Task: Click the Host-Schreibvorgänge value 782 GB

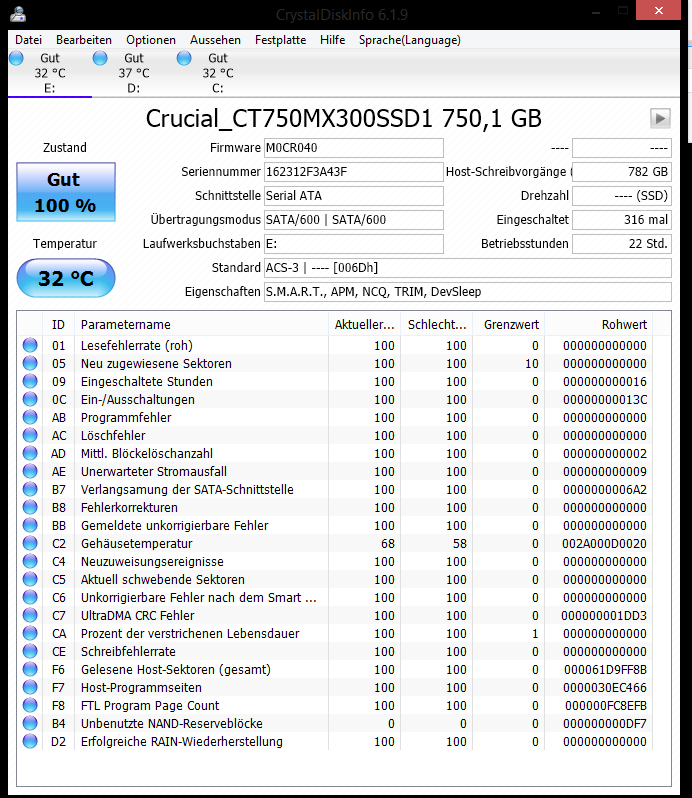Action: [622, 172]
